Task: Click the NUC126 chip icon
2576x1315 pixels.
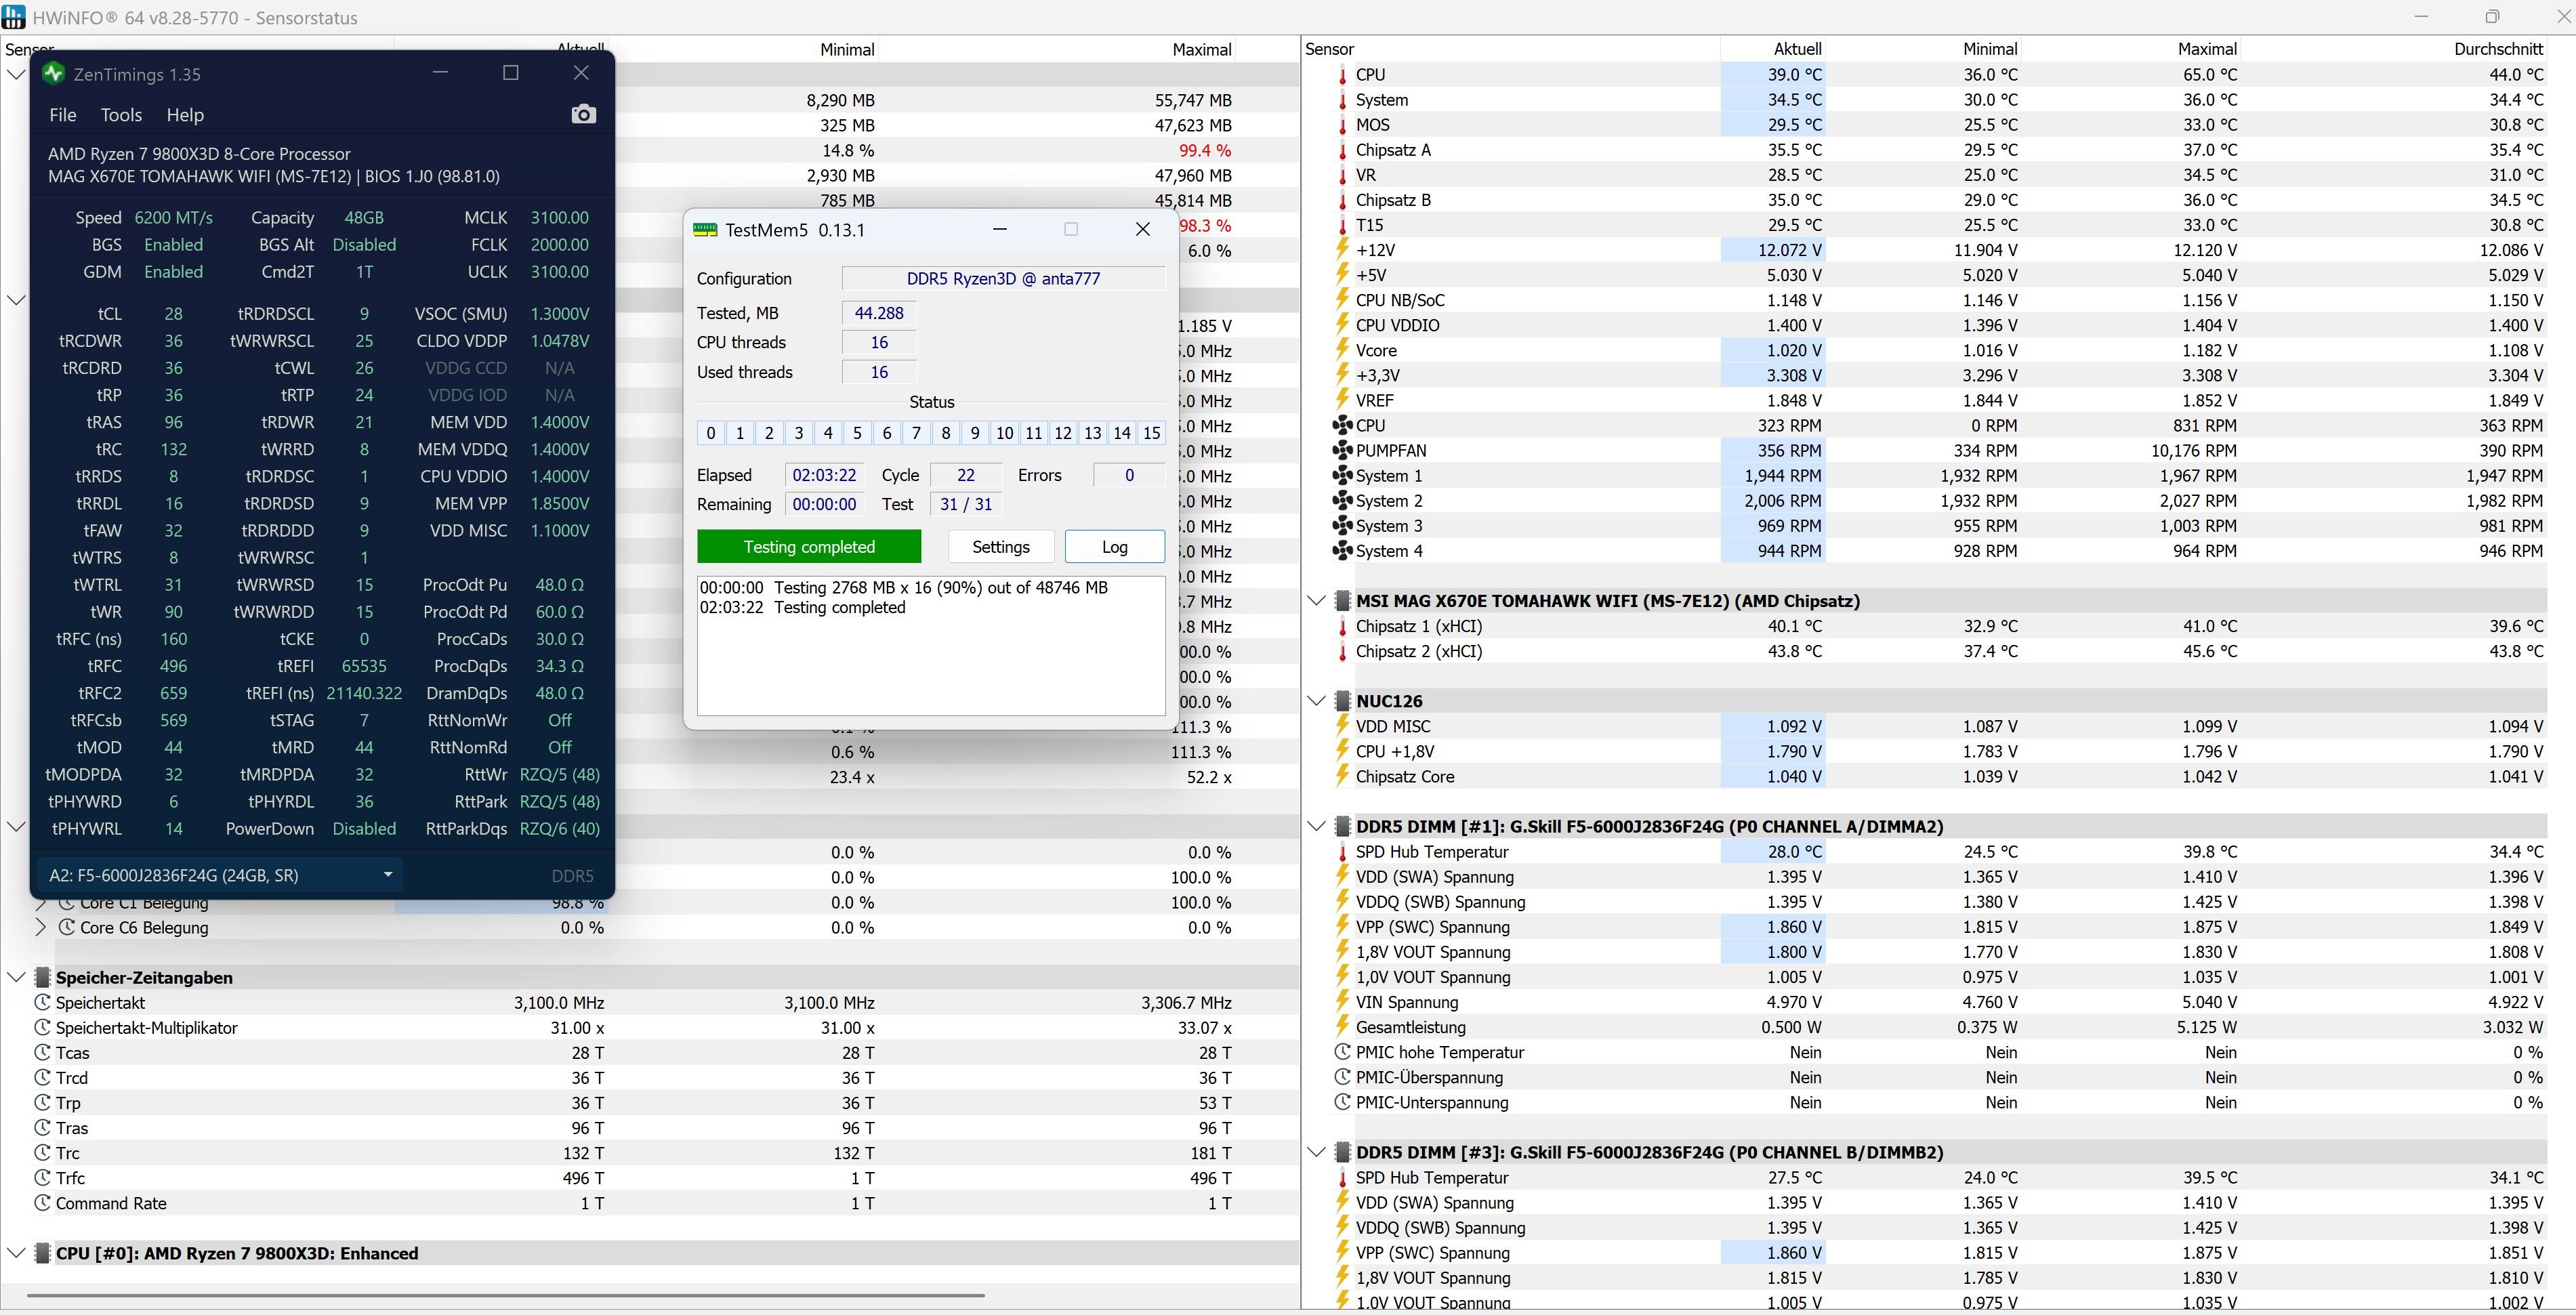Action: tap(1343, 701)
